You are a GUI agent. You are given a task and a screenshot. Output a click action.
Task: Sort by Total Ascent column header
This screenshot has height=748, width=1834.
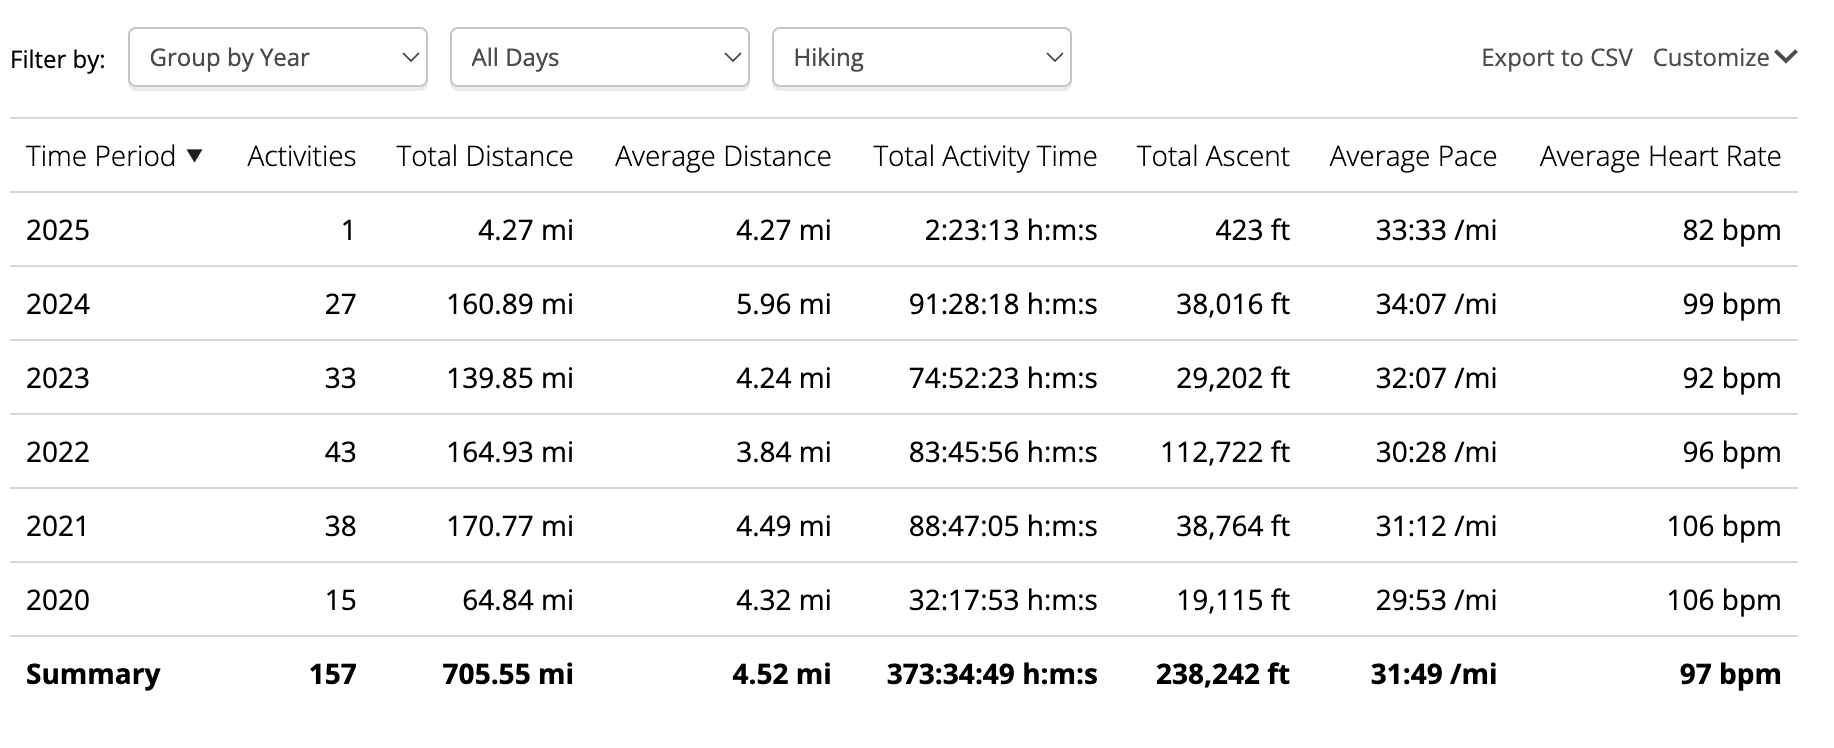coord(1213,156)
